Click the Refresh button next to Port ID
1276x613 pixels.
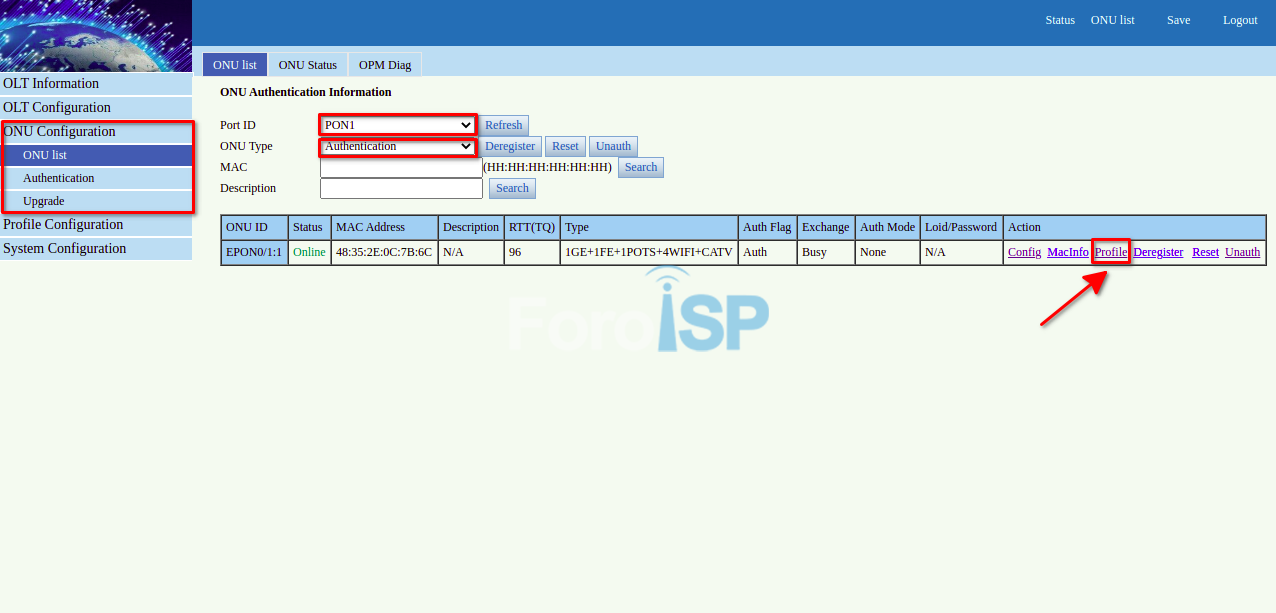pos(503,125)
